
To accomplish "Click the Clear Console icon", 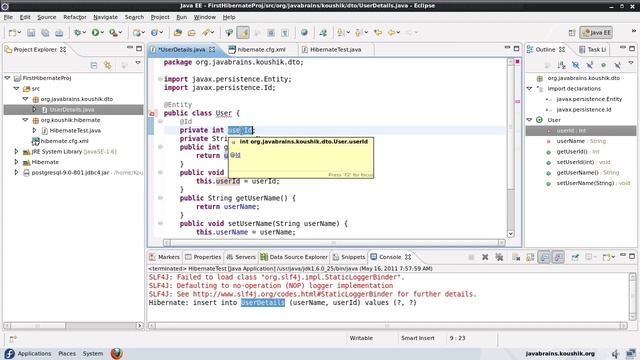I will pos(516,257).
